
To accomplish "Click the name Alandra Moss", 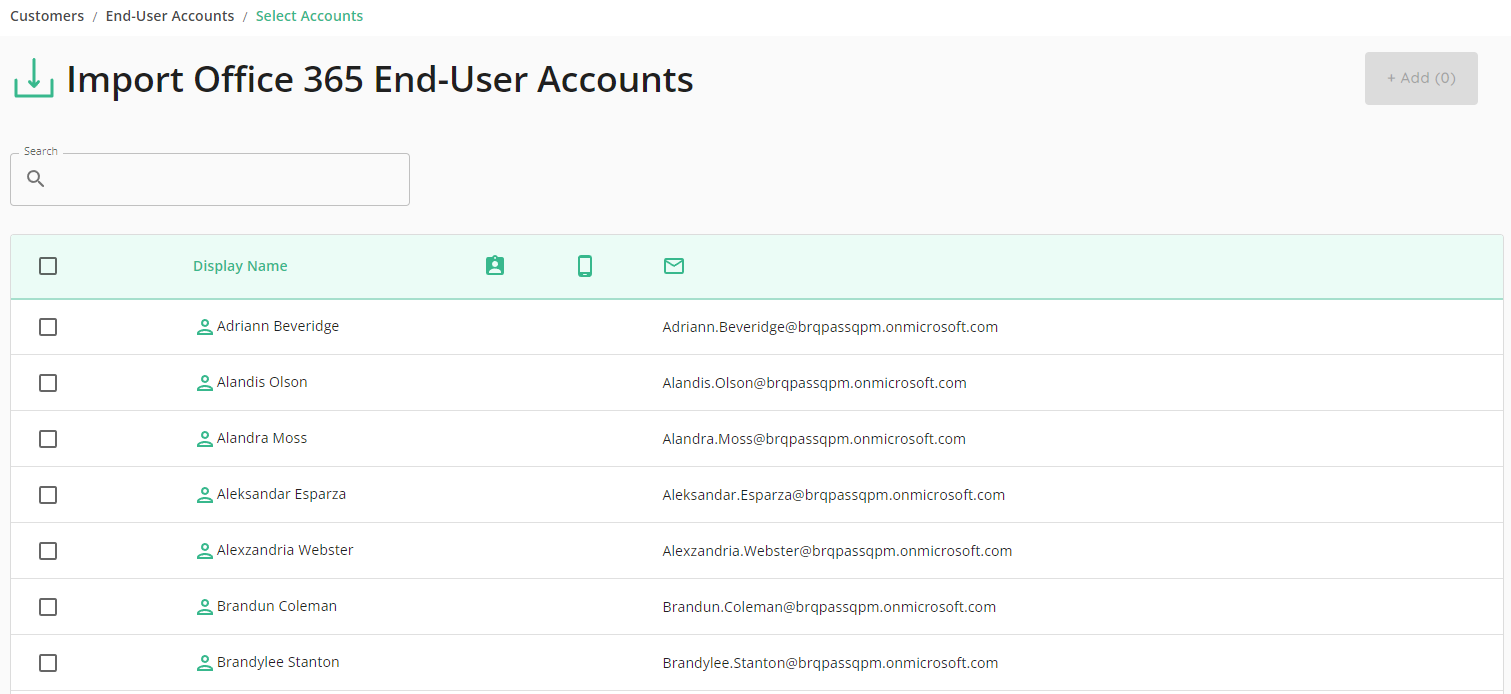I will [x=262, y=438].
